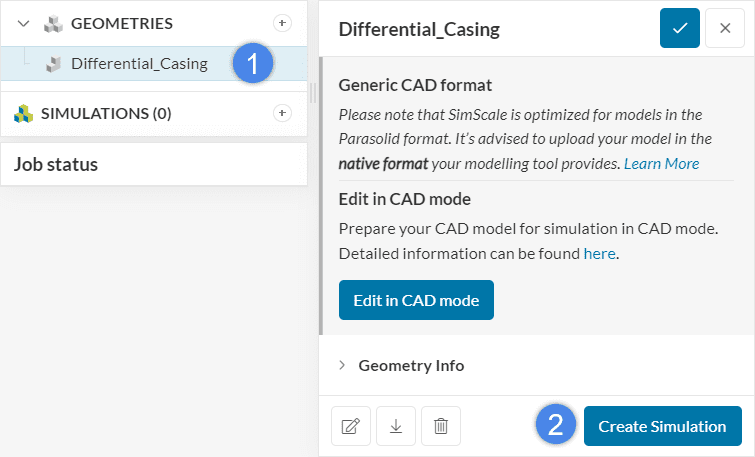Click the vertical panel resize handle
The height and width of the screenshot is (457, 755).
(312, 92)
